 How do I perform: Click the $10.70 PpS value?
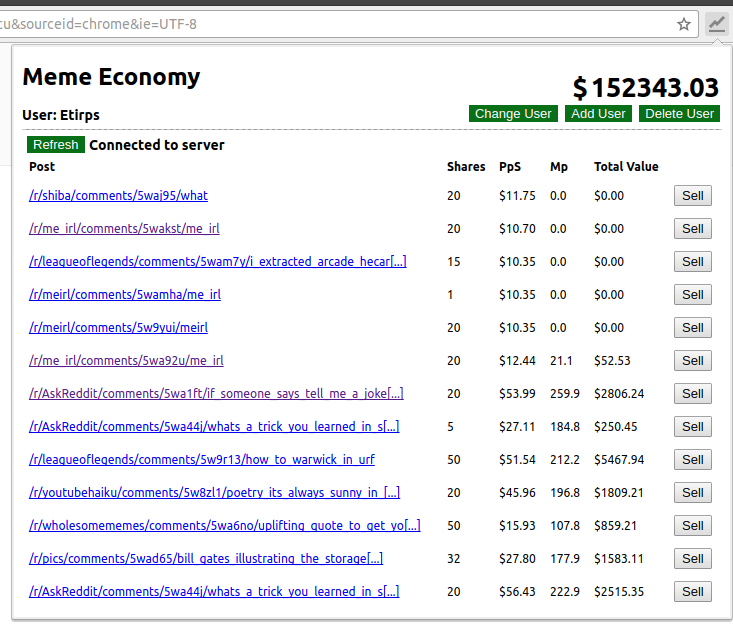point(517,229)
